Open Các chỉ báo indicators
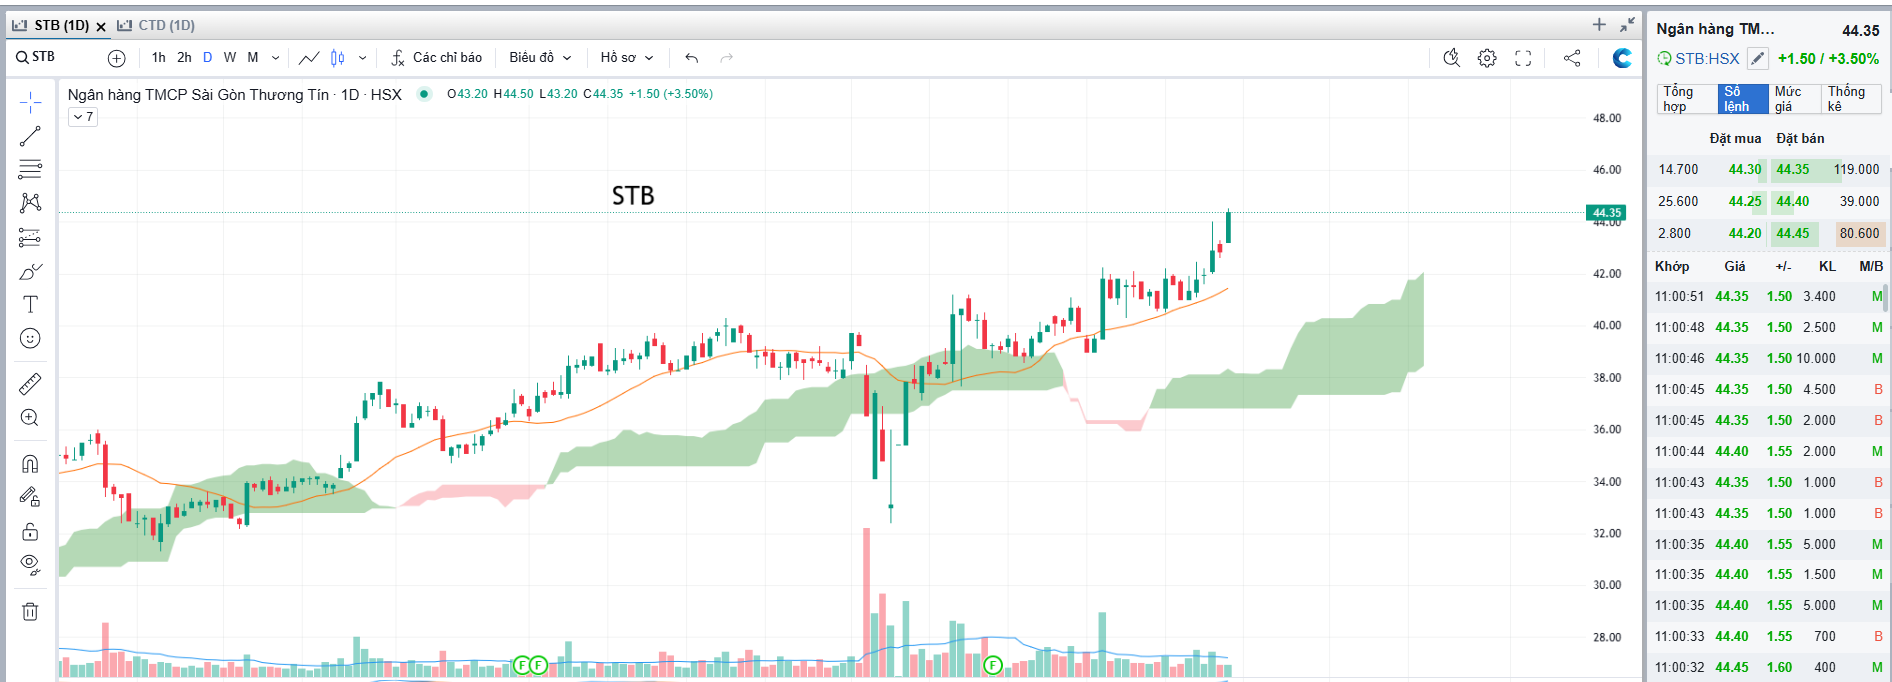 pyautogui.click(x=437, y=58)
